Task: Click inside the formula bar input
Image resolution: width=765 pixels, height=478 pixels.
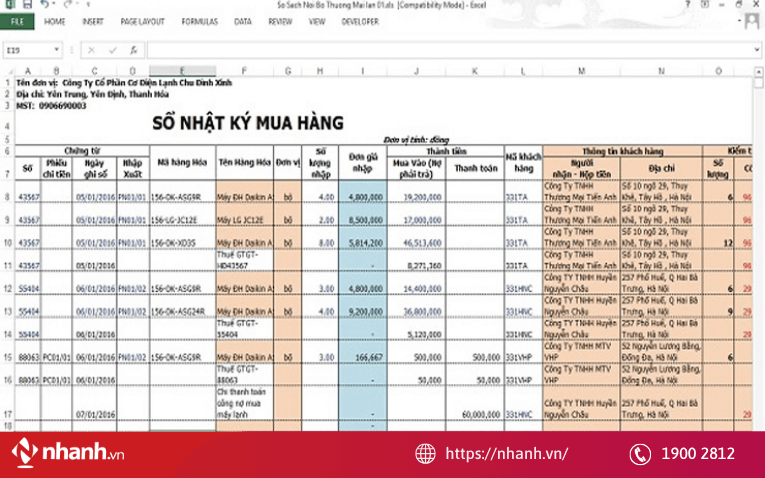Action: [450, 50]
